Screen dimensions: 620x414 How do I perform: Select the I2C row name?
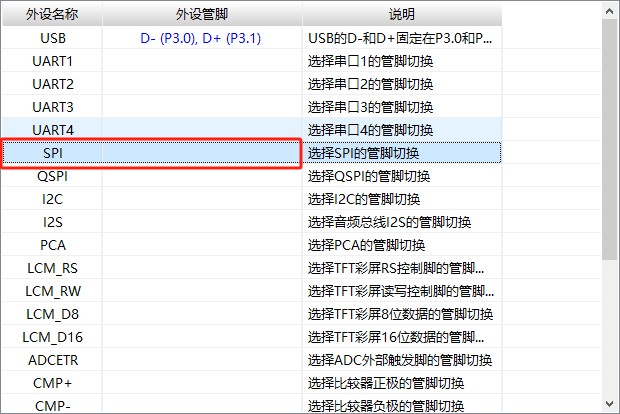[53, 199]
